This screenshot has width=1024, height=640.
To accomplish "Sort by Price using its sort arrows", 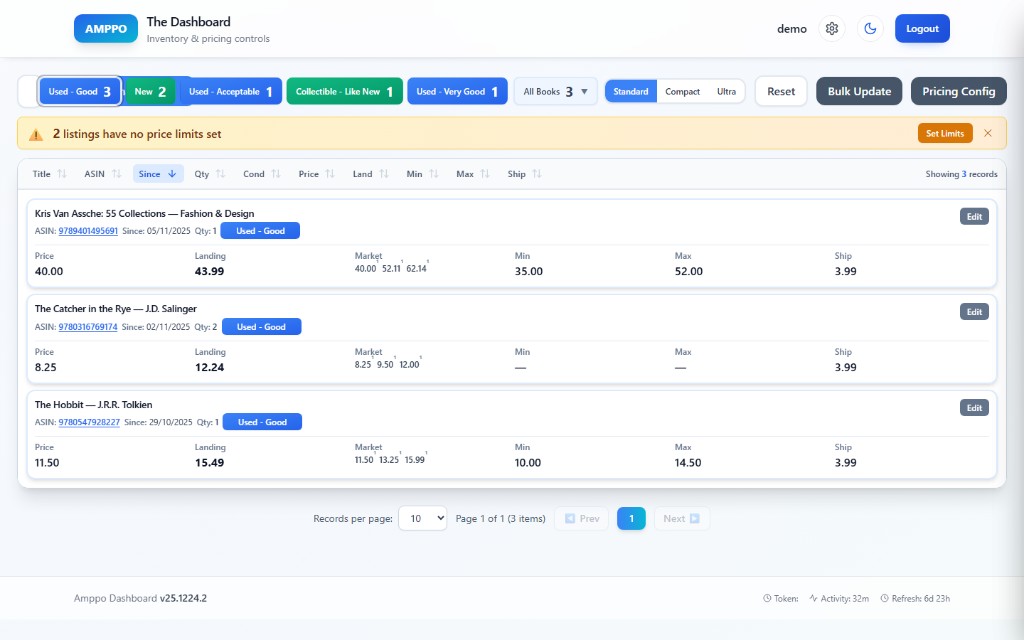I will tap(330, 174).
